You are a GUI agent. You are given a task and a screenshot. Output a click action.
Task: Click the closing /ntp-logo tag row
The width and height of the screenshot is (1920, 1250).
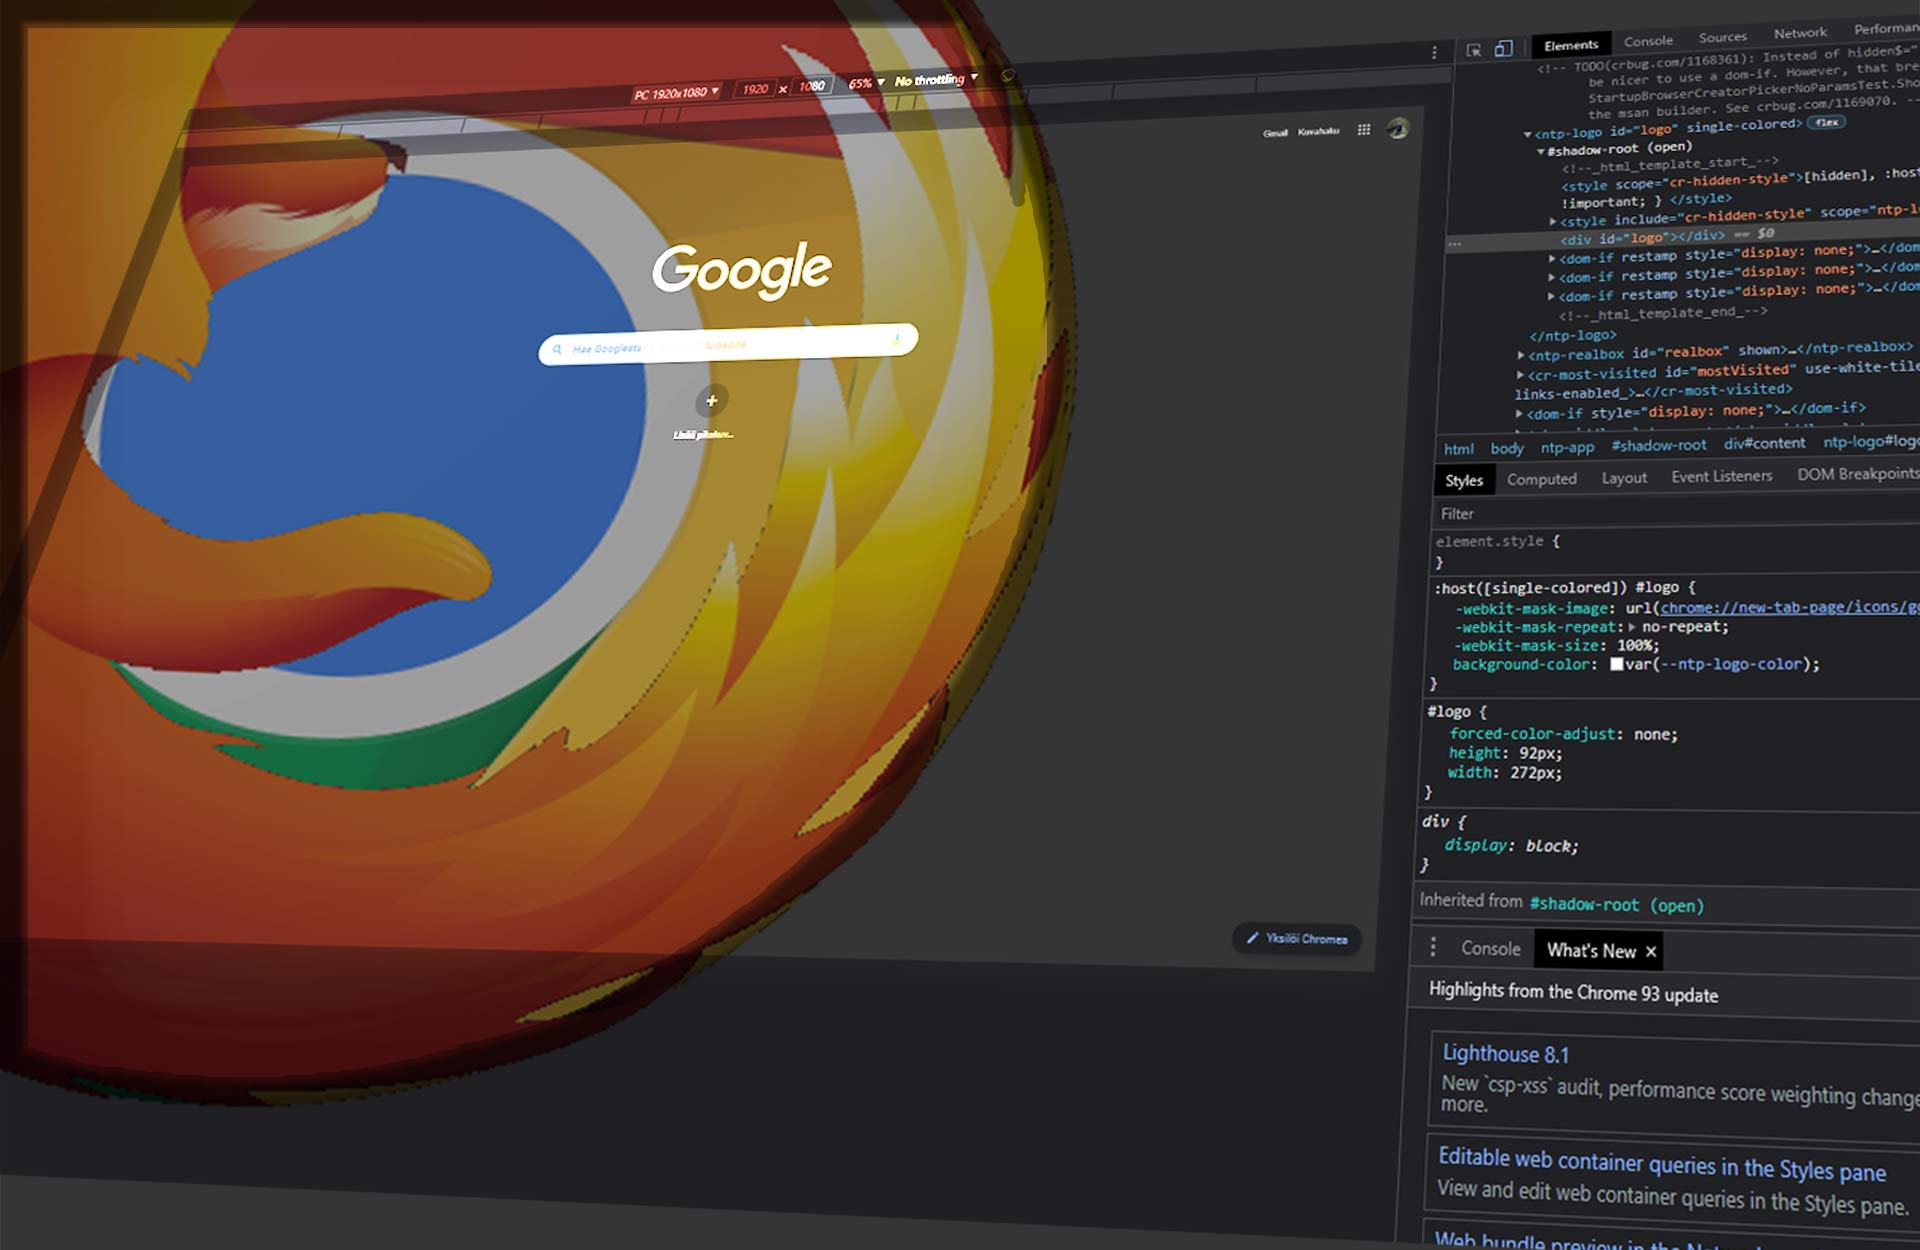point(1573,336)
